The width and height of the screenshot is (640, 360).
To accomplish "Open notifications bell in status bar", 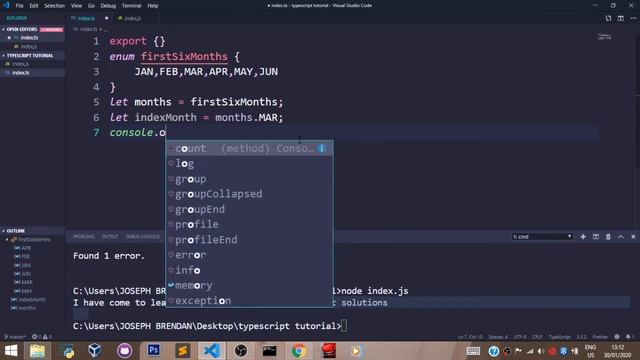I will coord(629,337).
